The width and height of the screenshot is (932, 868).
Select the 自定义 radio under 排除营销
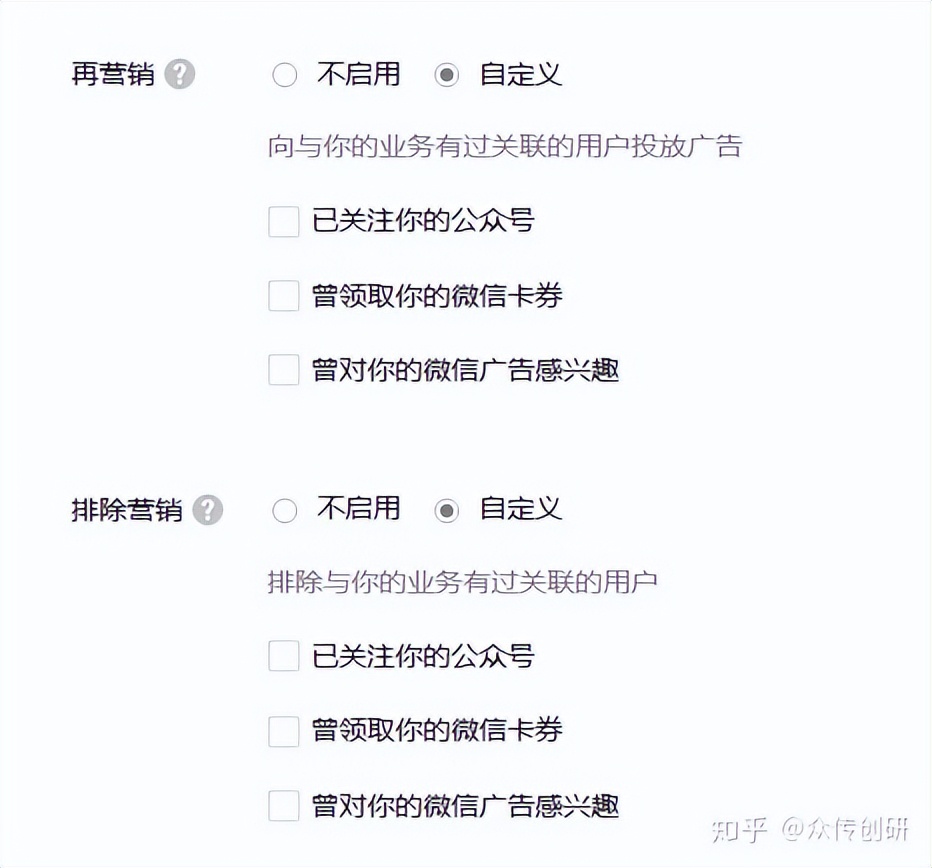coord(447,510)
